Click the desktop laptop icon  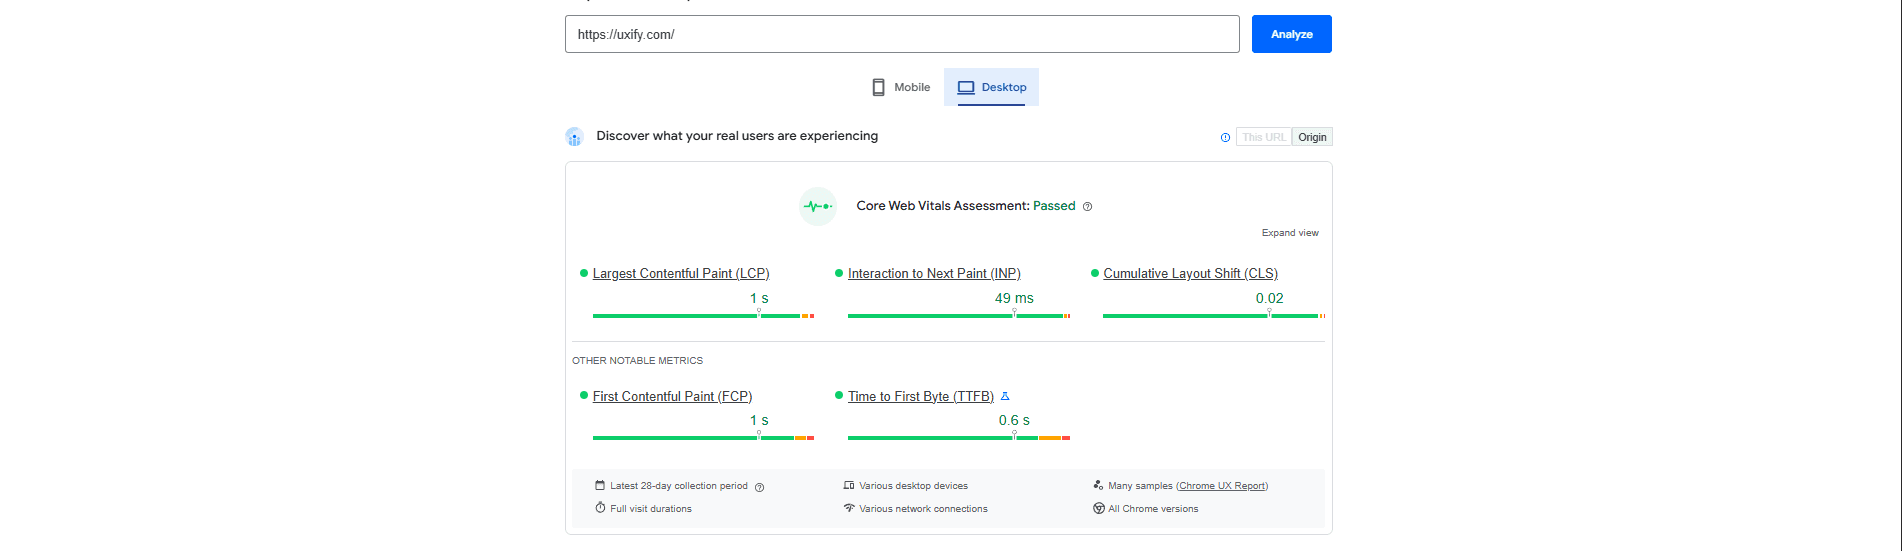pos(966,87)
